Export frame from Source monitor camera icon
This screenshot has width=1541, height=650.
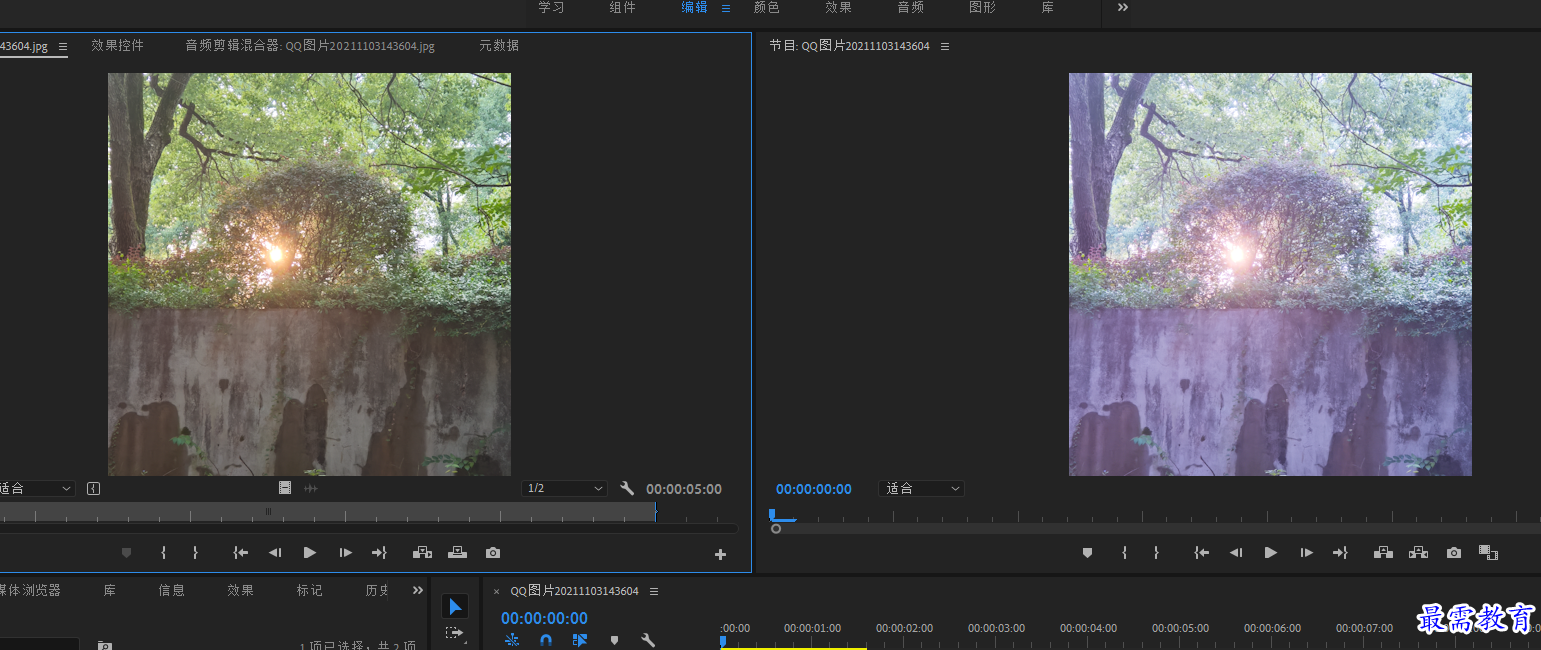click(493, 552)
